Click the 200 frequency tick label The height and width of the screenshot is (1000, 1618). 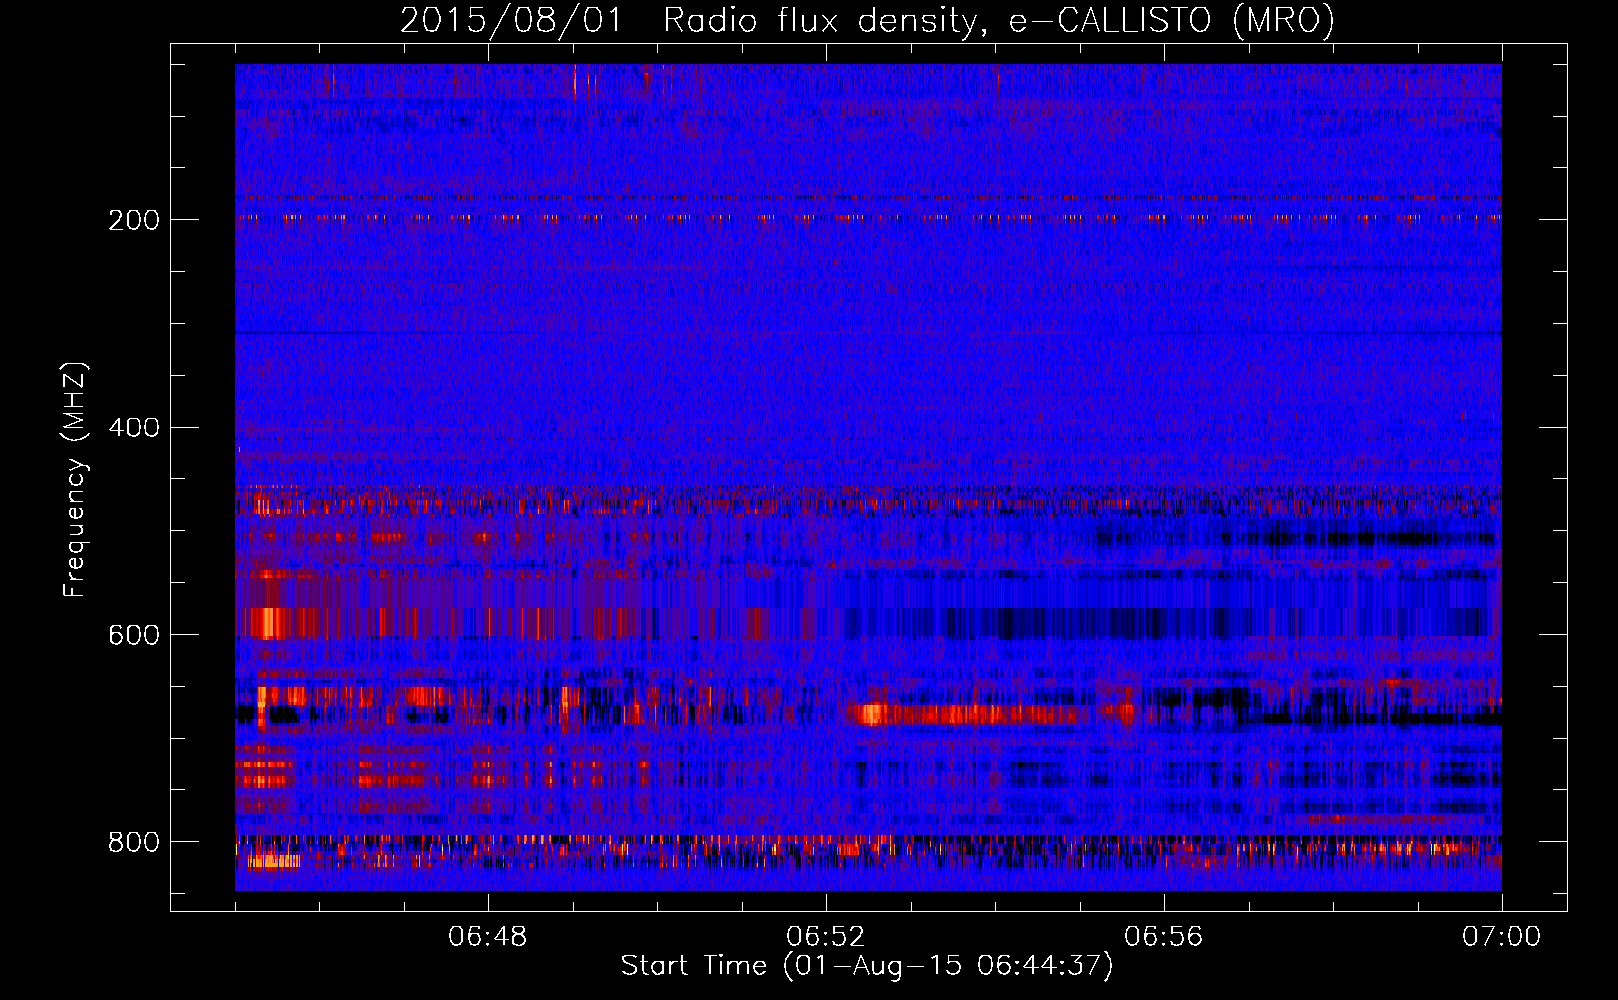(134, 220)
